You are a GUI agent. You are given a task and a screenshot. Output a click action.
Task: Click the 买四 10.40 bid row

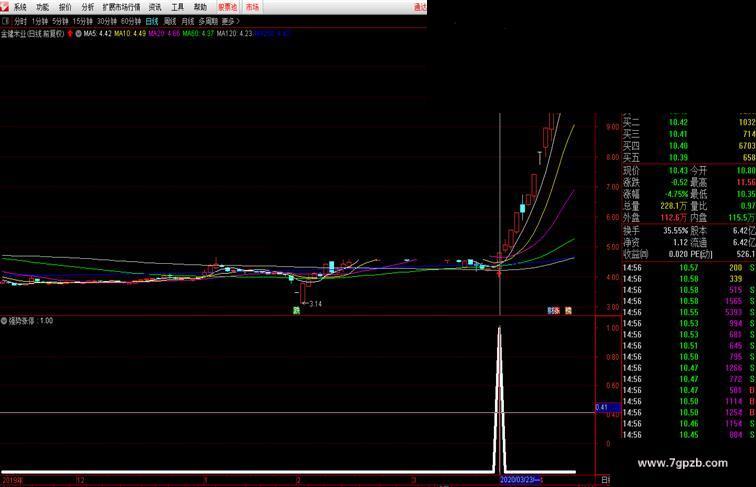pos(689,146)
